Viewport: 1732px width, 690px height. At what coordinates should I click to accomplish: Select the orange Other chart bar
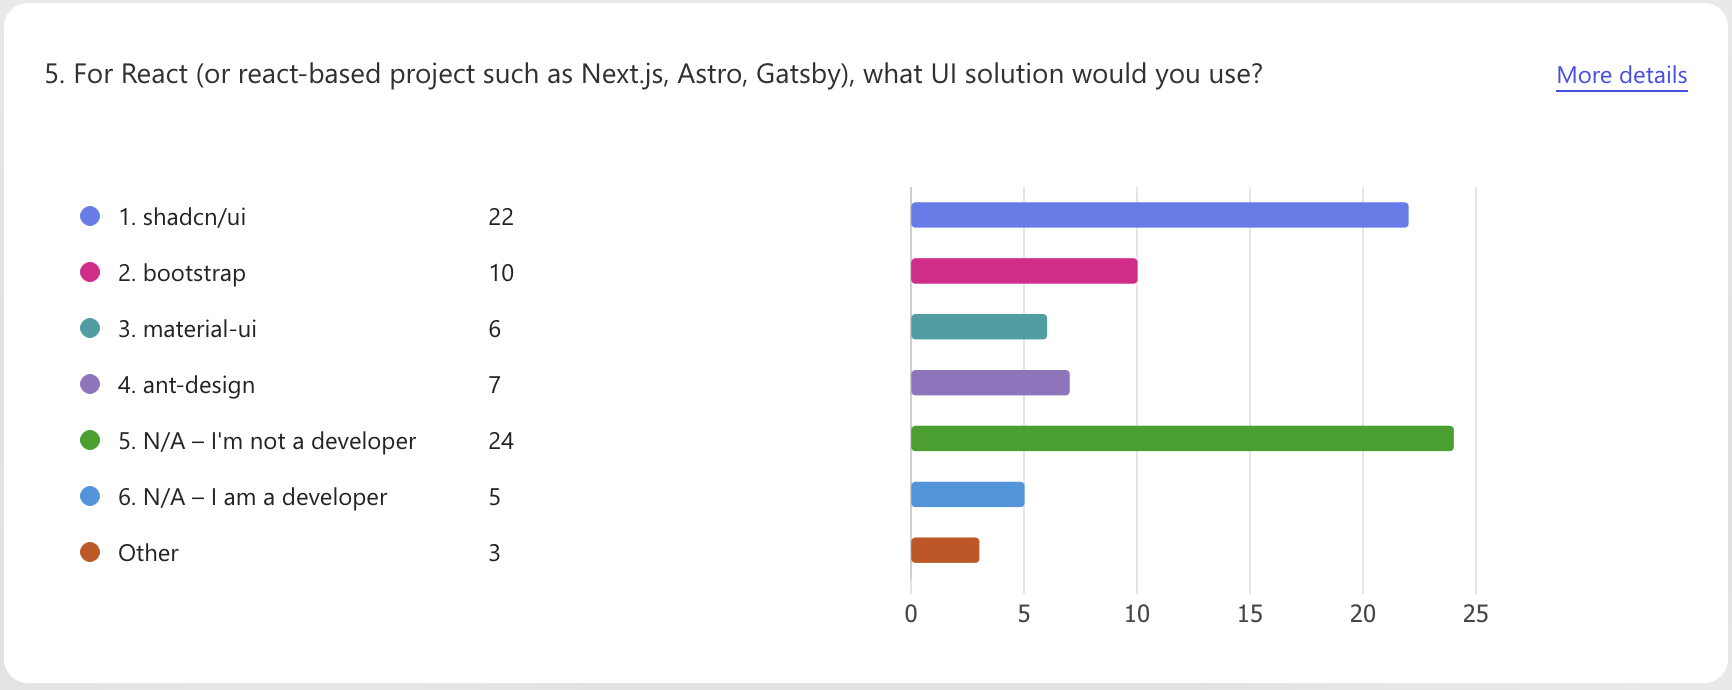click(x=944, y=551)
